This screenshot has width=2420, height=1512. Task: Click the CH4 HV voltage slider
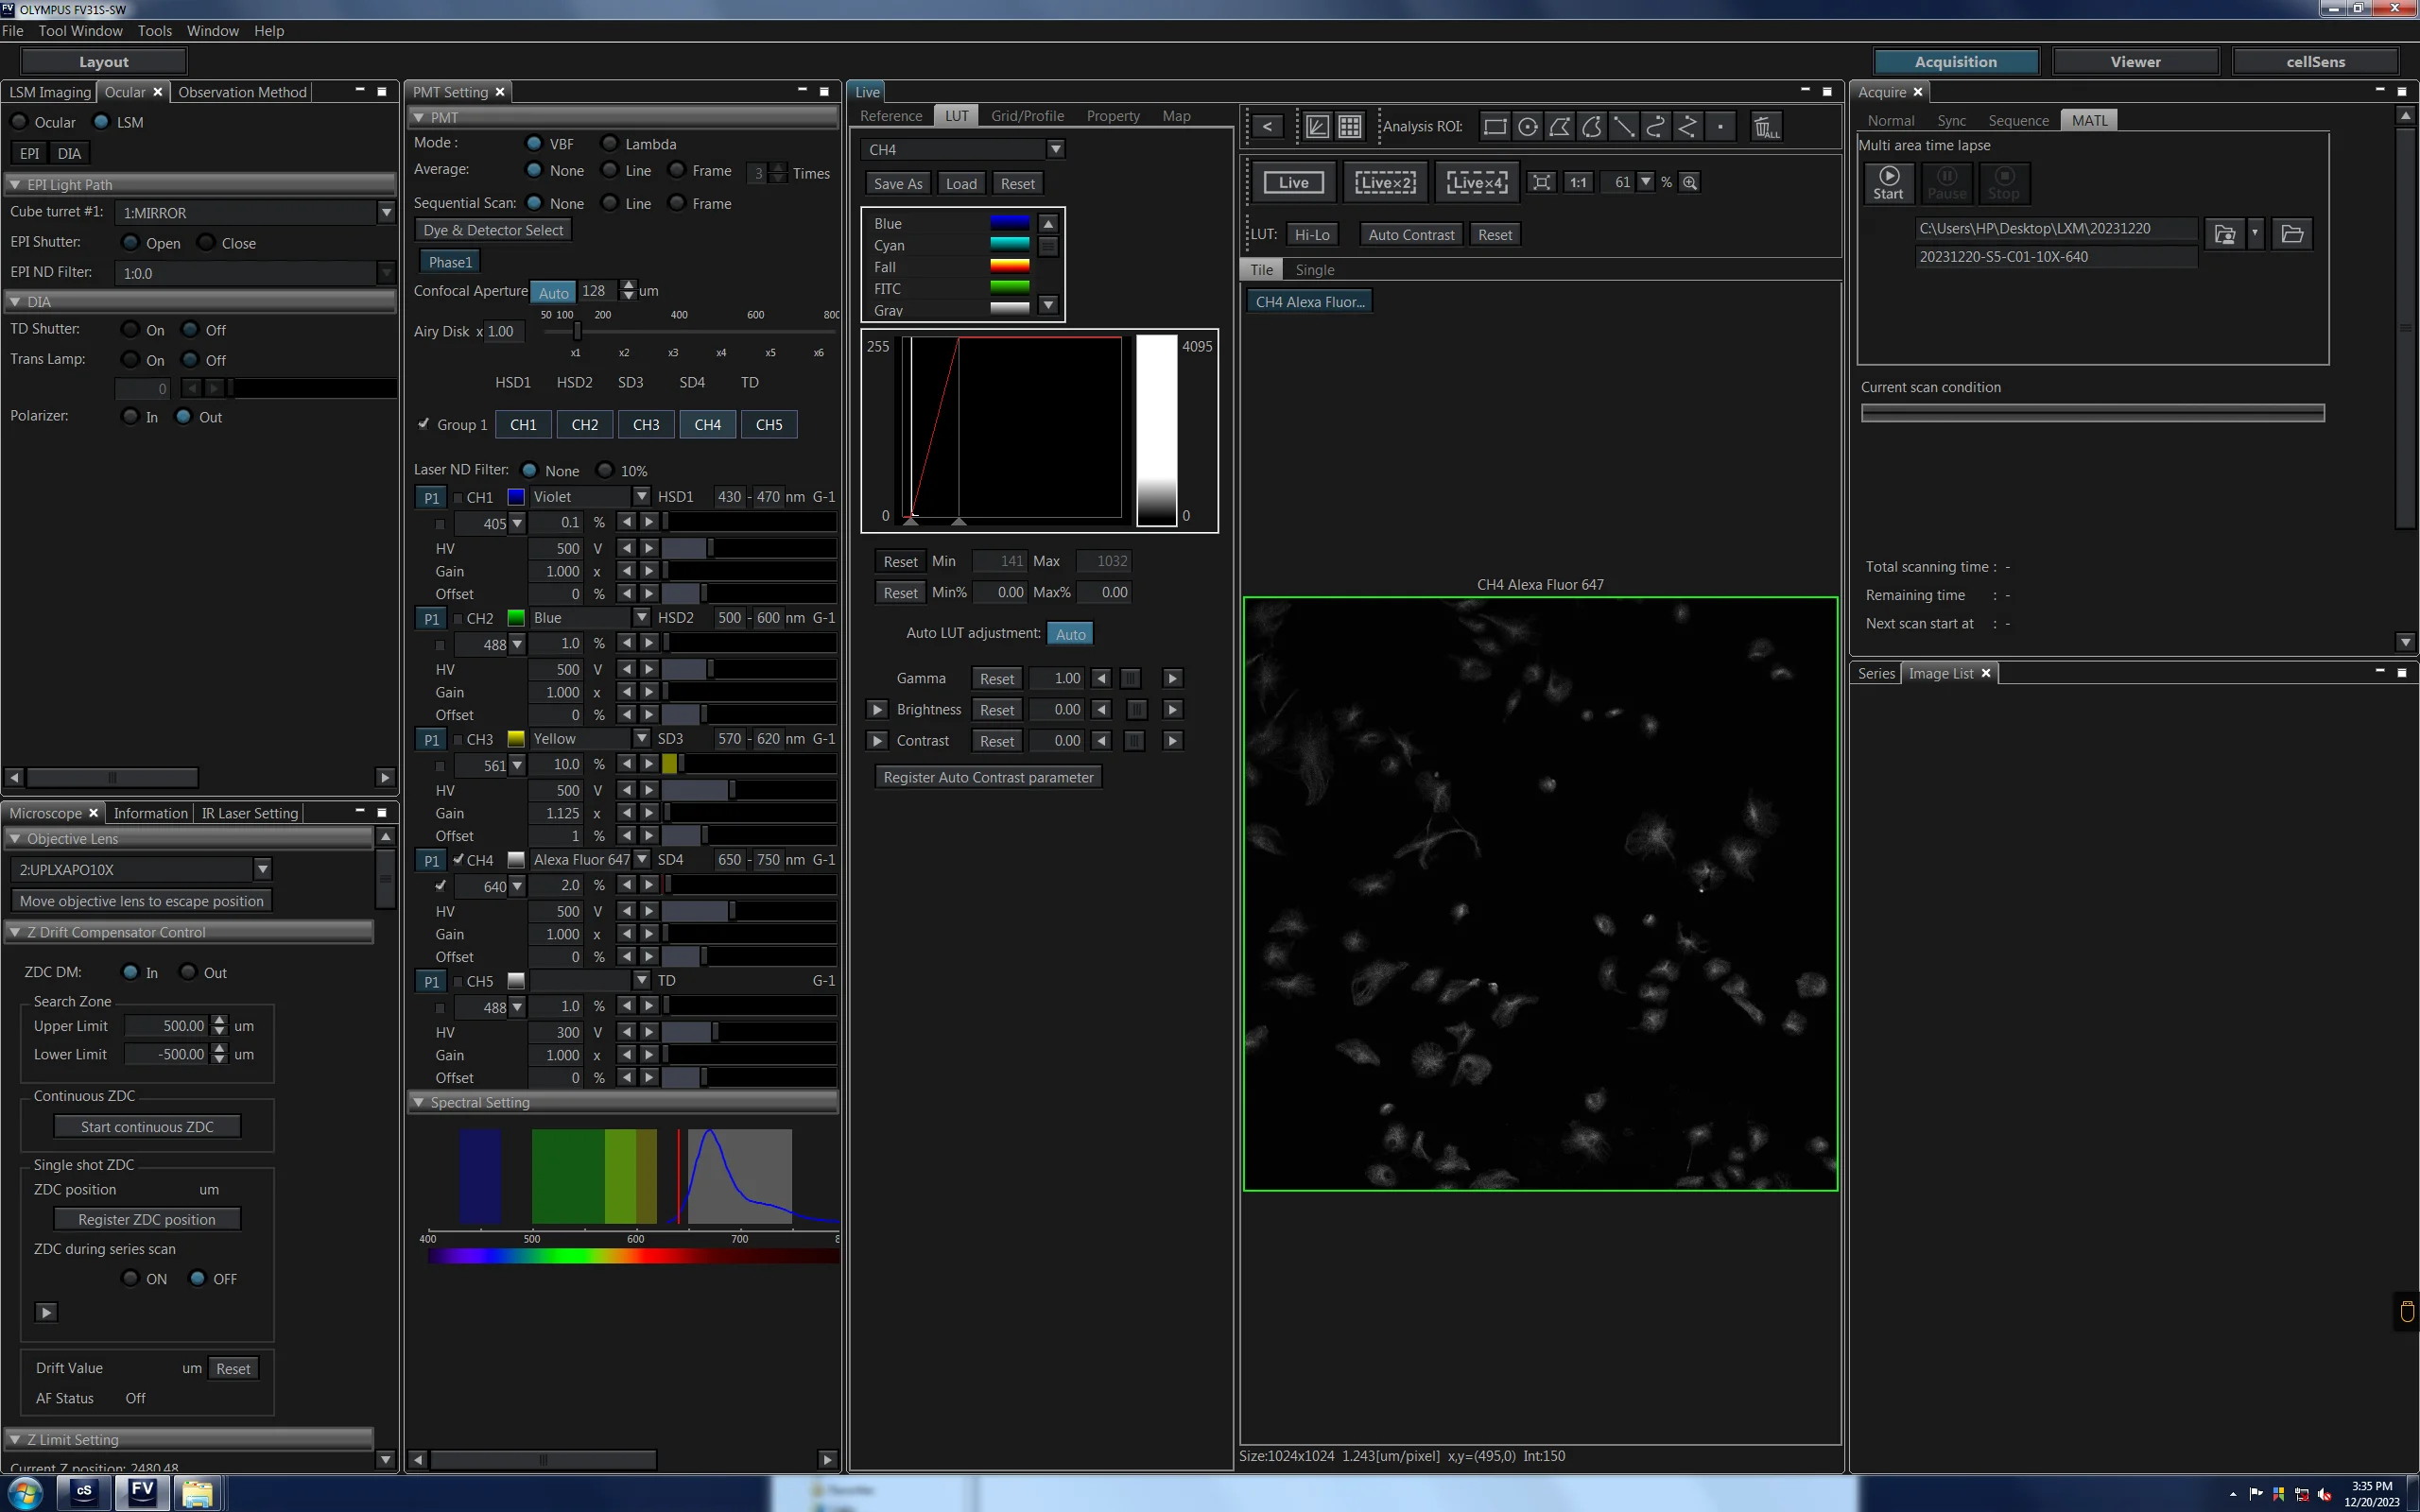coord(748,911)
